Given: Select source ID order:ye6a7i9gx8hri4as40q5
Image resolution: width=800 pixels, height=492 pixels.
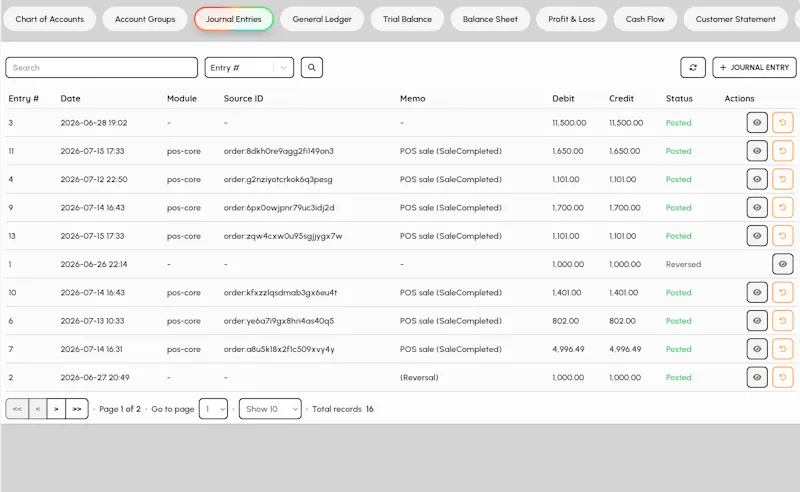Looking at the screenshot, I should [x=279, y=321].
